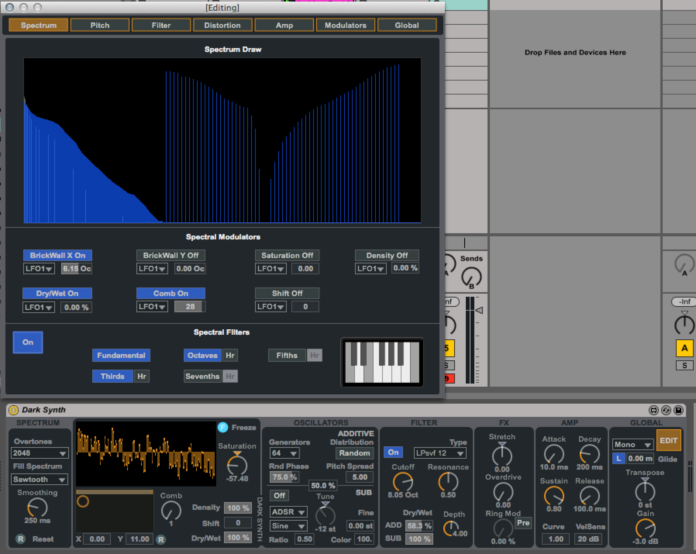
Task: Click the Spectrum Draw display area
Action: (x=222, y=140)
